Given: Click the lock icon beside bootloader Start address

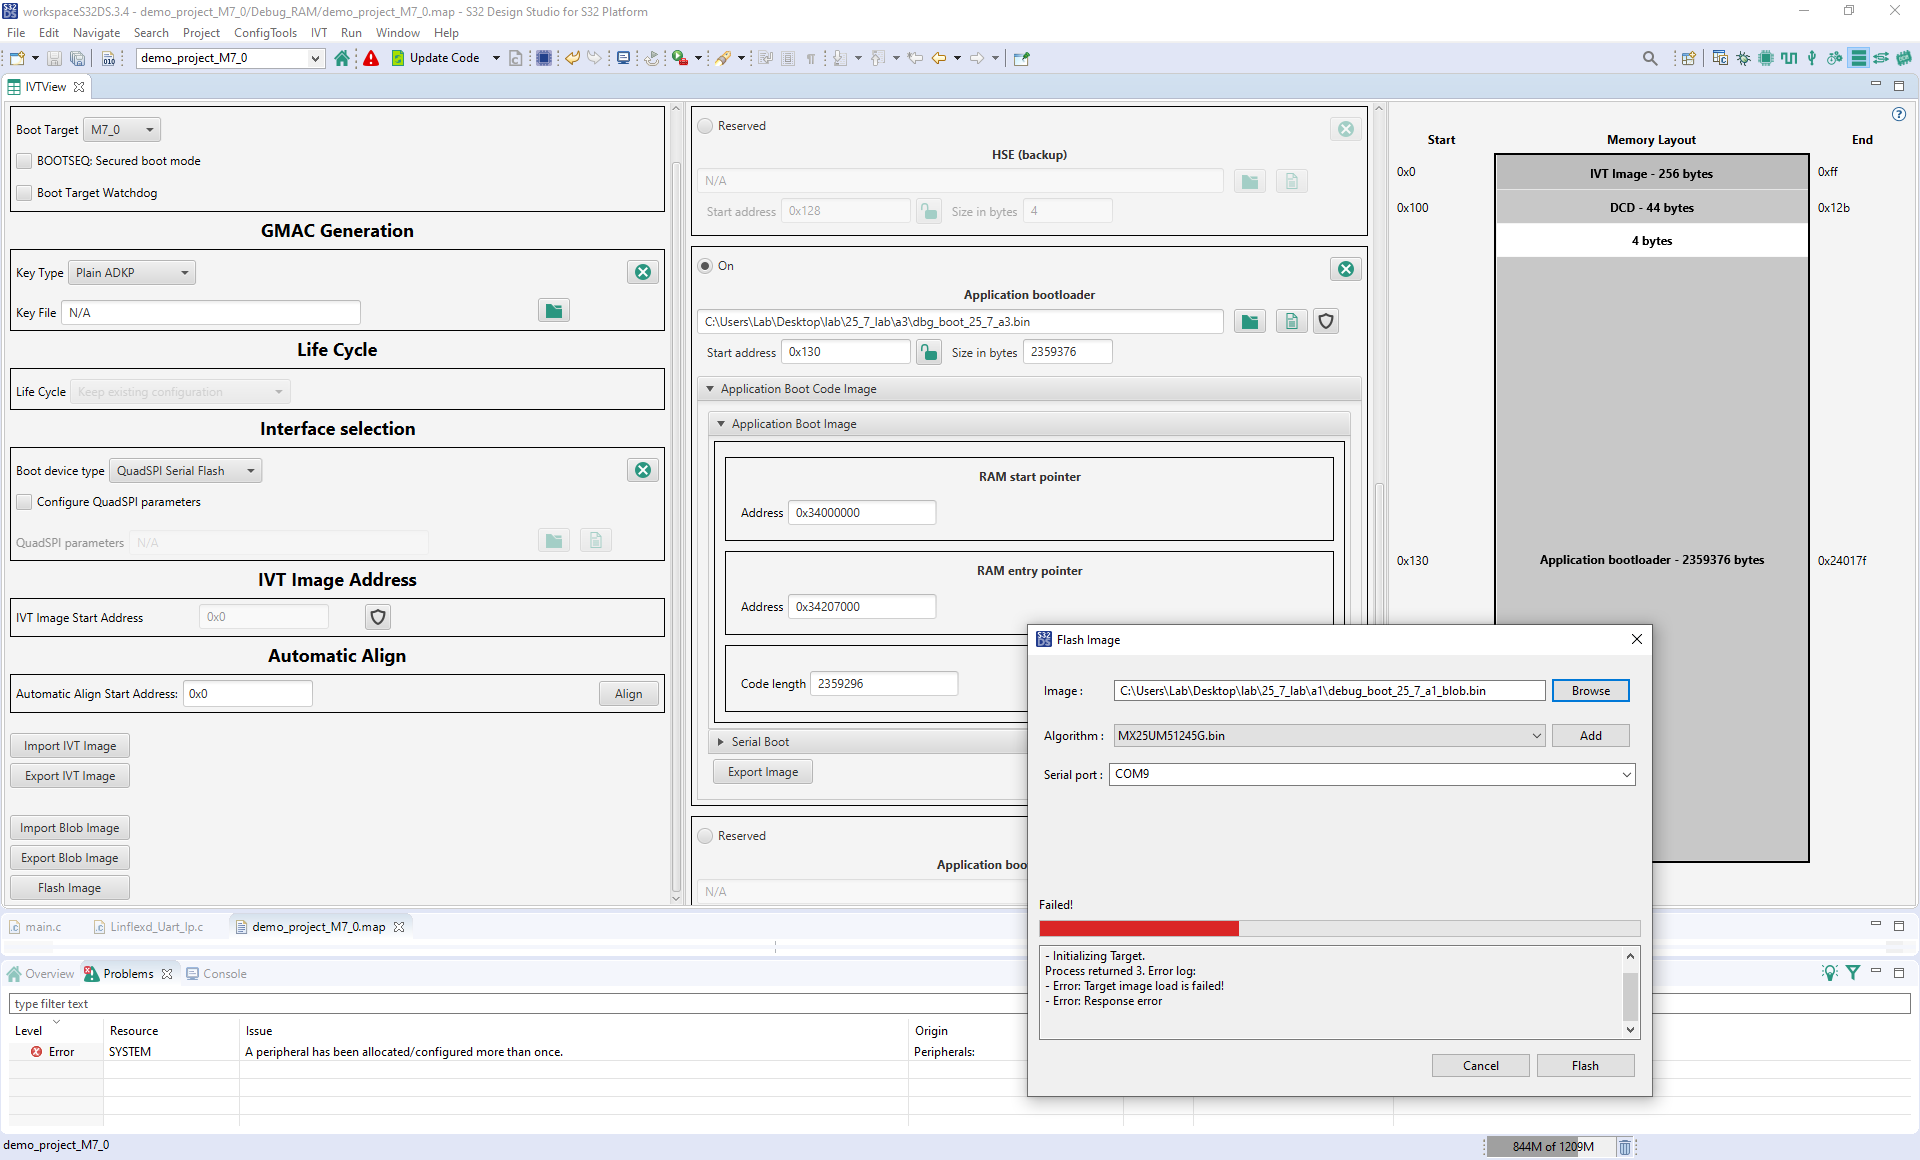Looking at the screenshot, I should point(929,352).
